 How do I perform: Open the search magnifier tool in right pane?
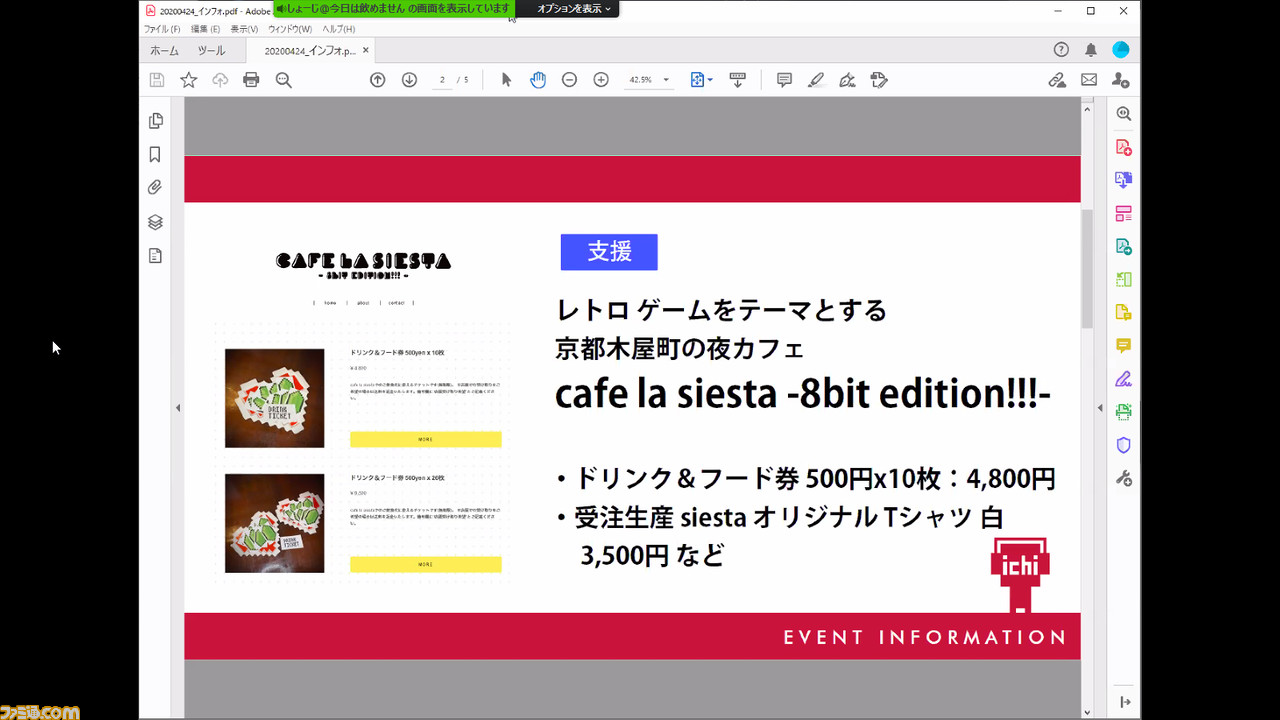point(1124,114)
